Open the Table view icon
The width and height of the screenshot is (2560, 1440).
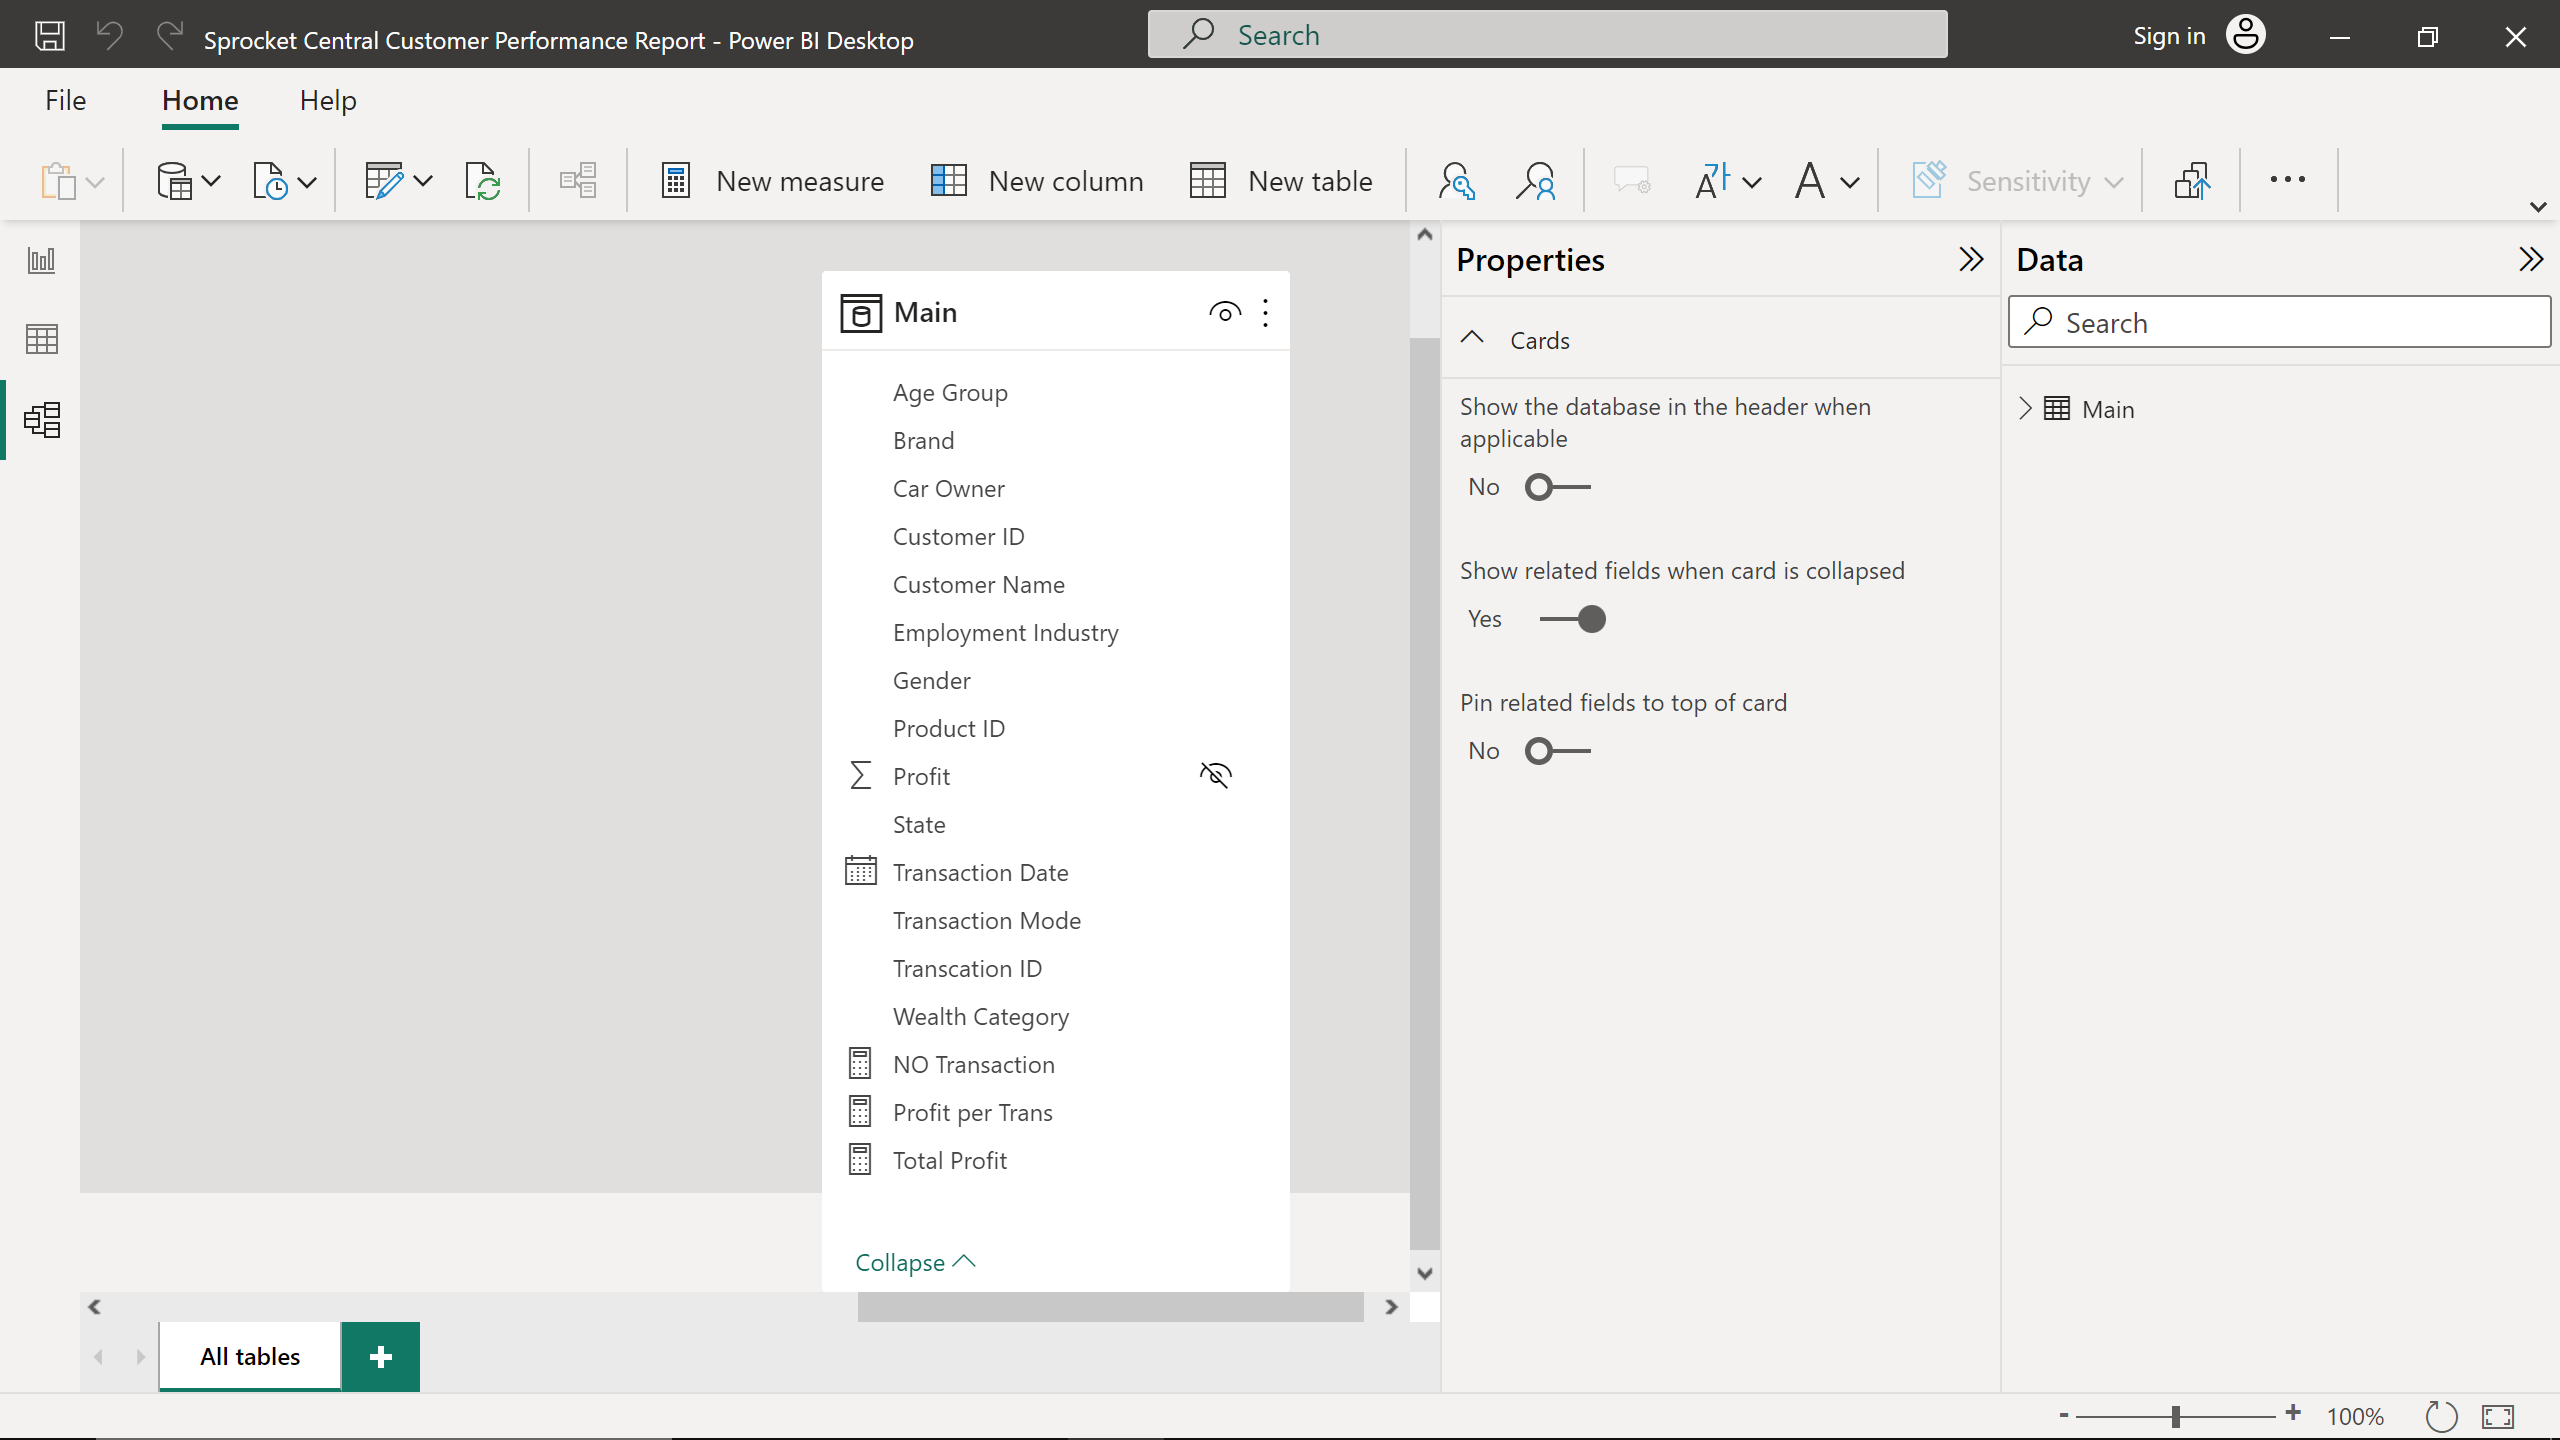[x=41, y=340]
